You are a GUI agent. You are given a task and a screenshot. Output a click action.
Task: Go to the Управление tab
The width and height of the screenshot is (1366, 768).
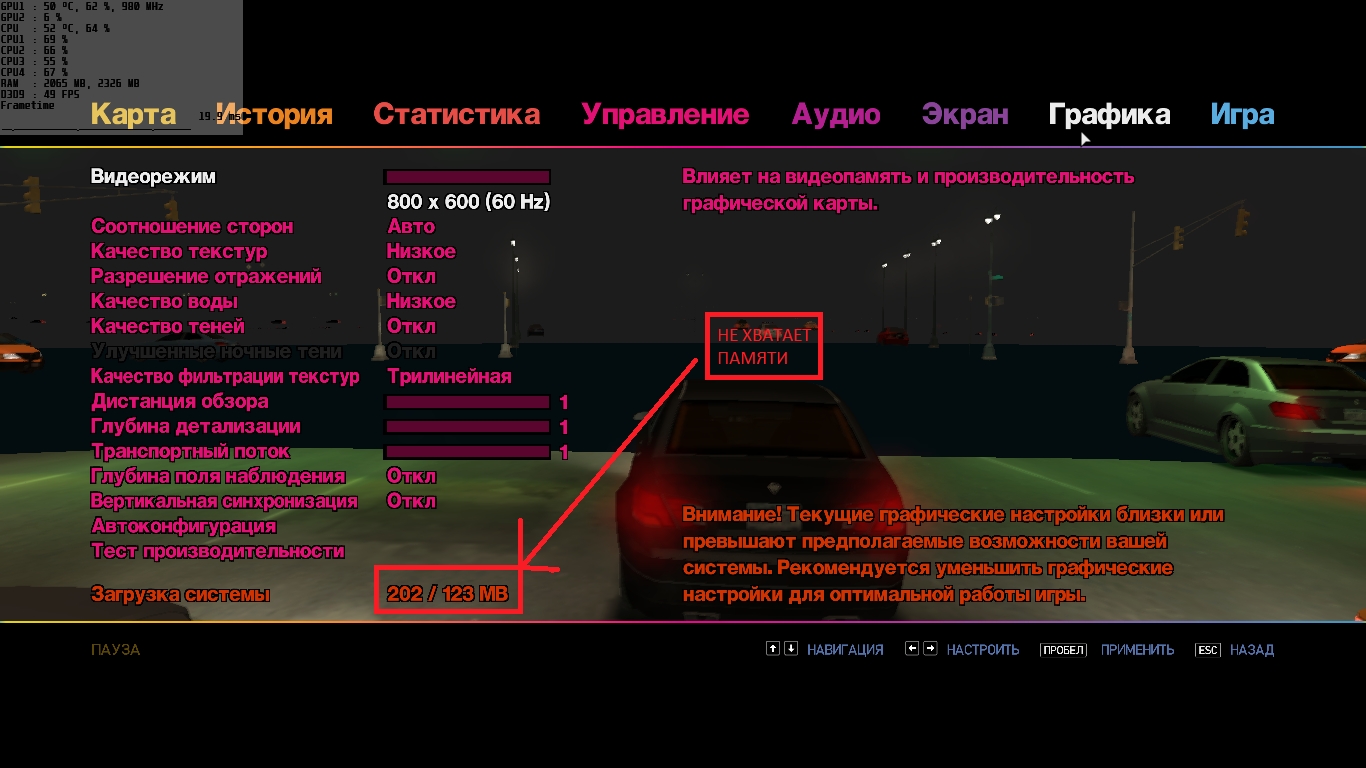pyautogui.click(x=665, y=115)
